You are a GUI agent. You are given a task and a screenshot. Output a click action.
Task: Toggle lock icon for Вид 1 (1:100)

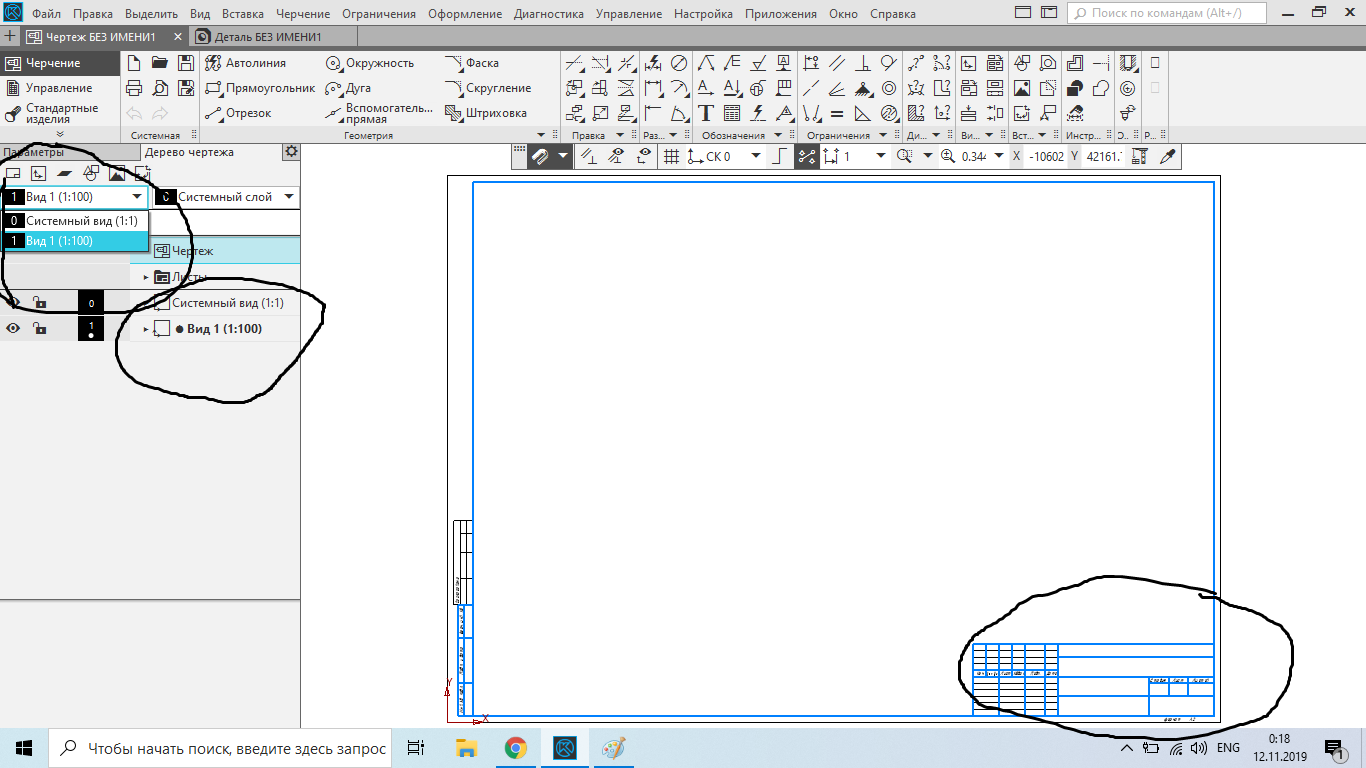click(x=39, y=328)
